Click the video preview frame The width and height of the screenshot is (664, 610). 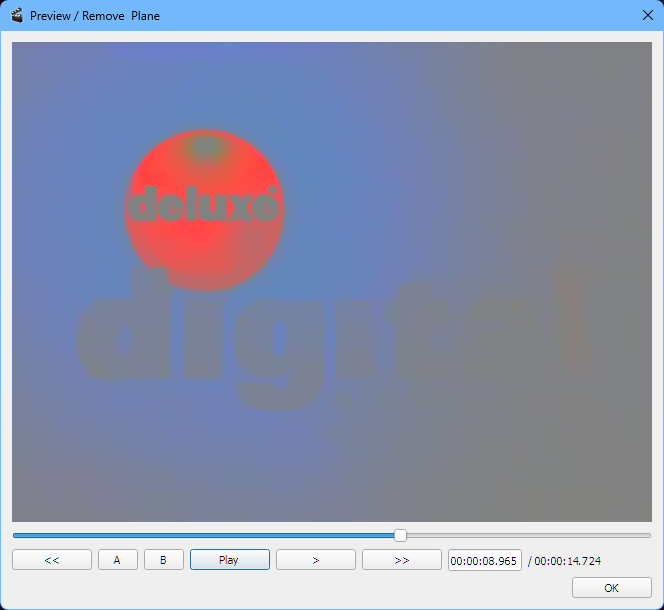(x=332, y=282)
